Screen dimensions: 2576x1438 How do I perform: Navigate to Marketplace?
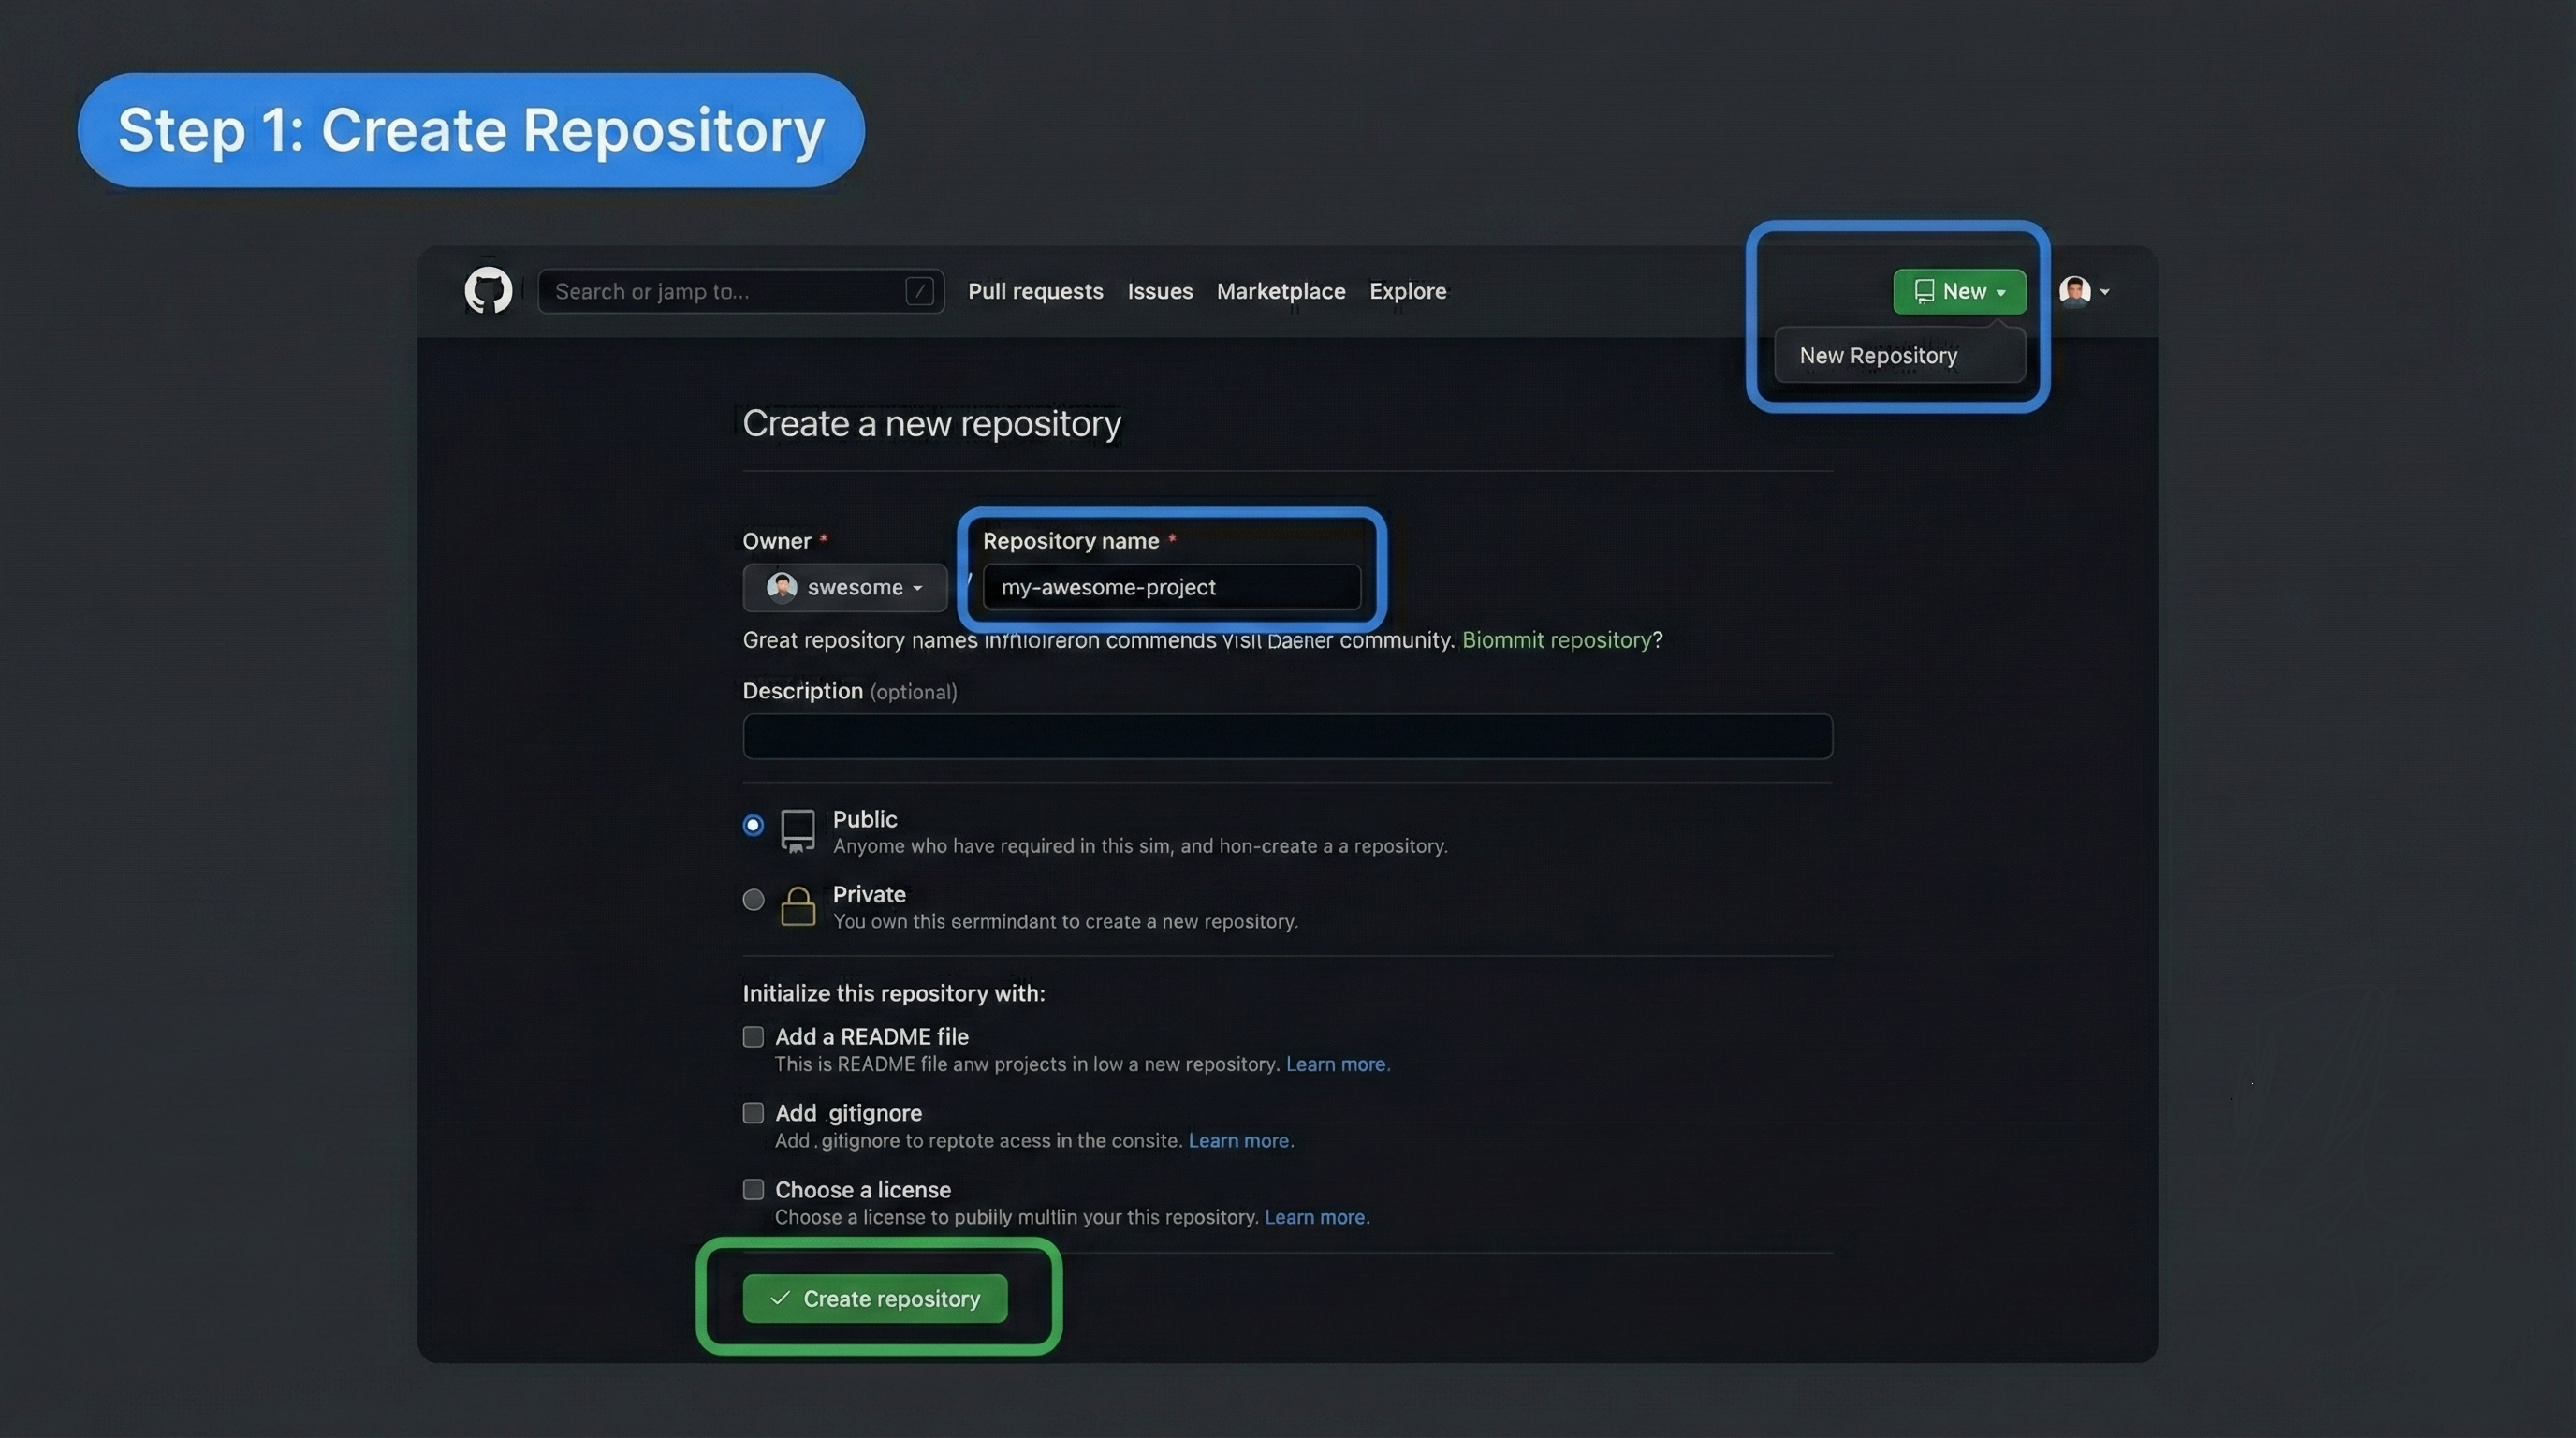[x=1281, y=291]
